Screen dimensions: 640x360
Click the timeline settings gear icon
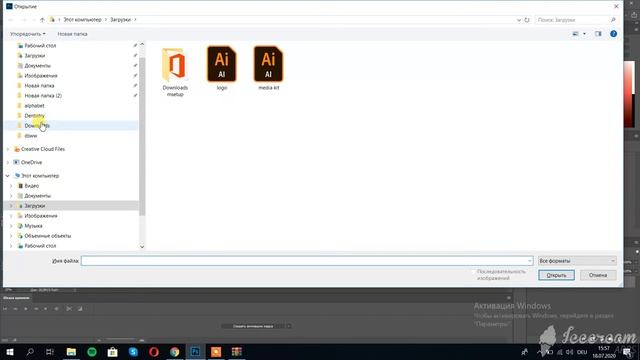pos(56,309)
